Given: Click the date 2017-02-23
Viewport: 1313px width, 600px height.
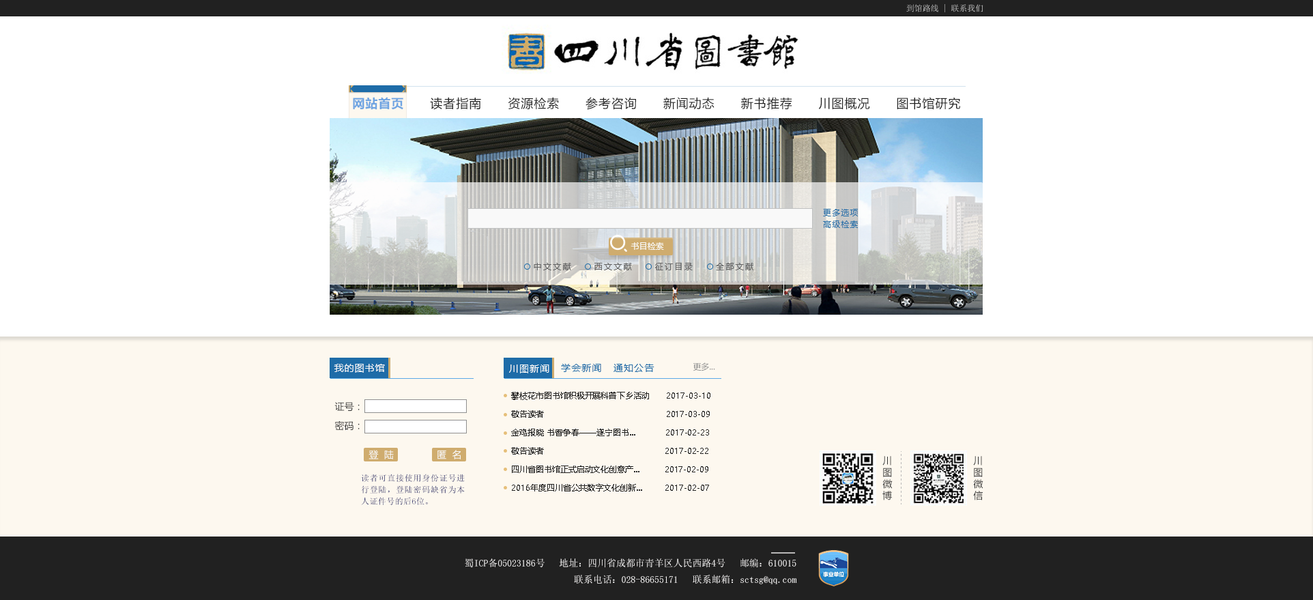Looking at the screenshot, I should (x=687, y=433).
